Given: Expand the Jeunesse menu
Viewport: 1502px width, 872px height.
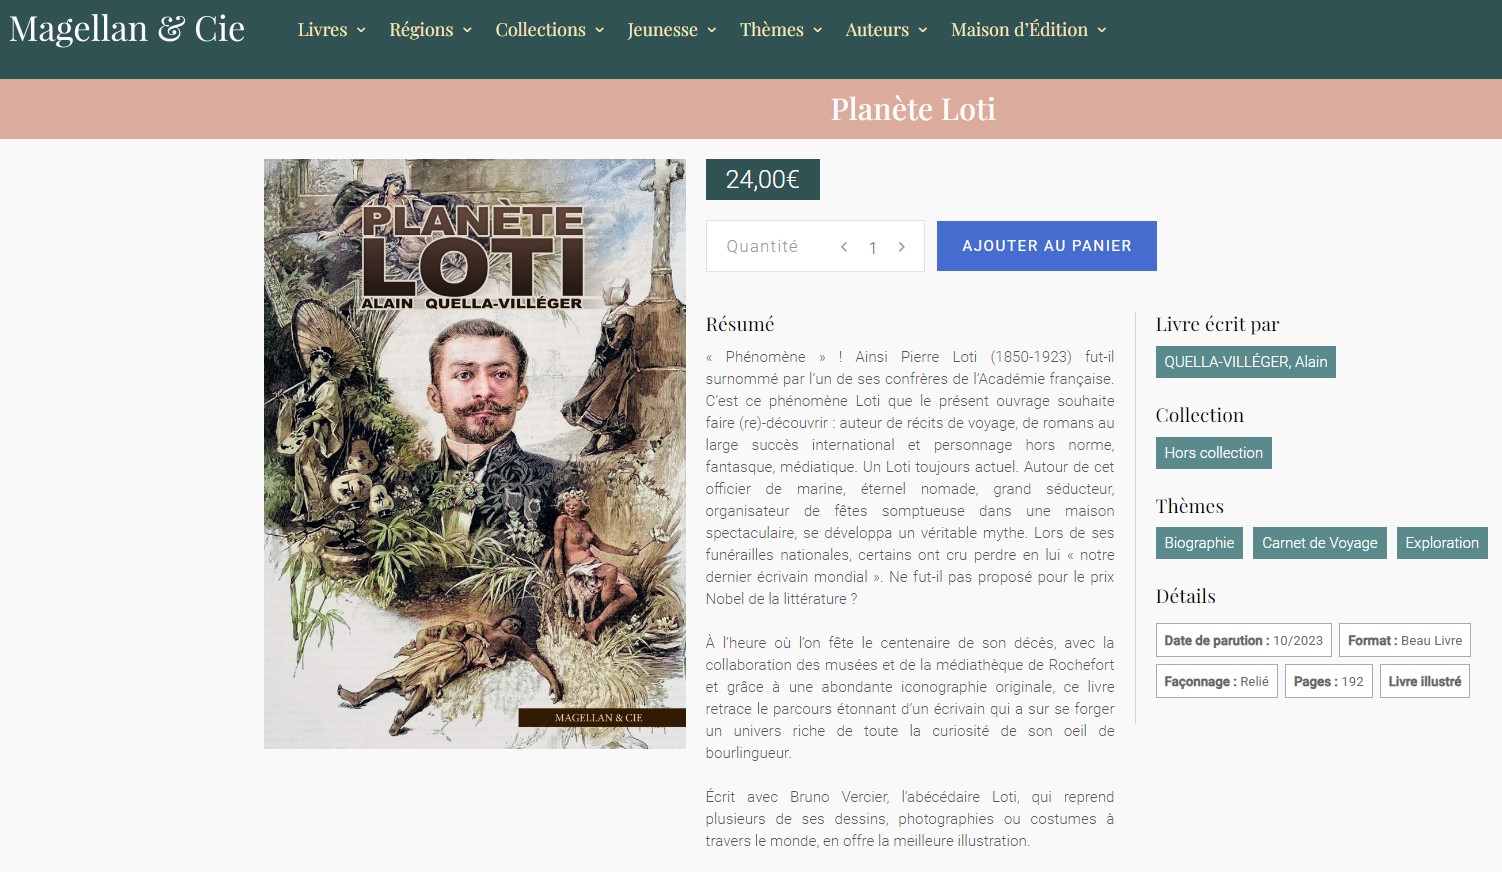Looking at the screenshot, I should tap(671, 30).
